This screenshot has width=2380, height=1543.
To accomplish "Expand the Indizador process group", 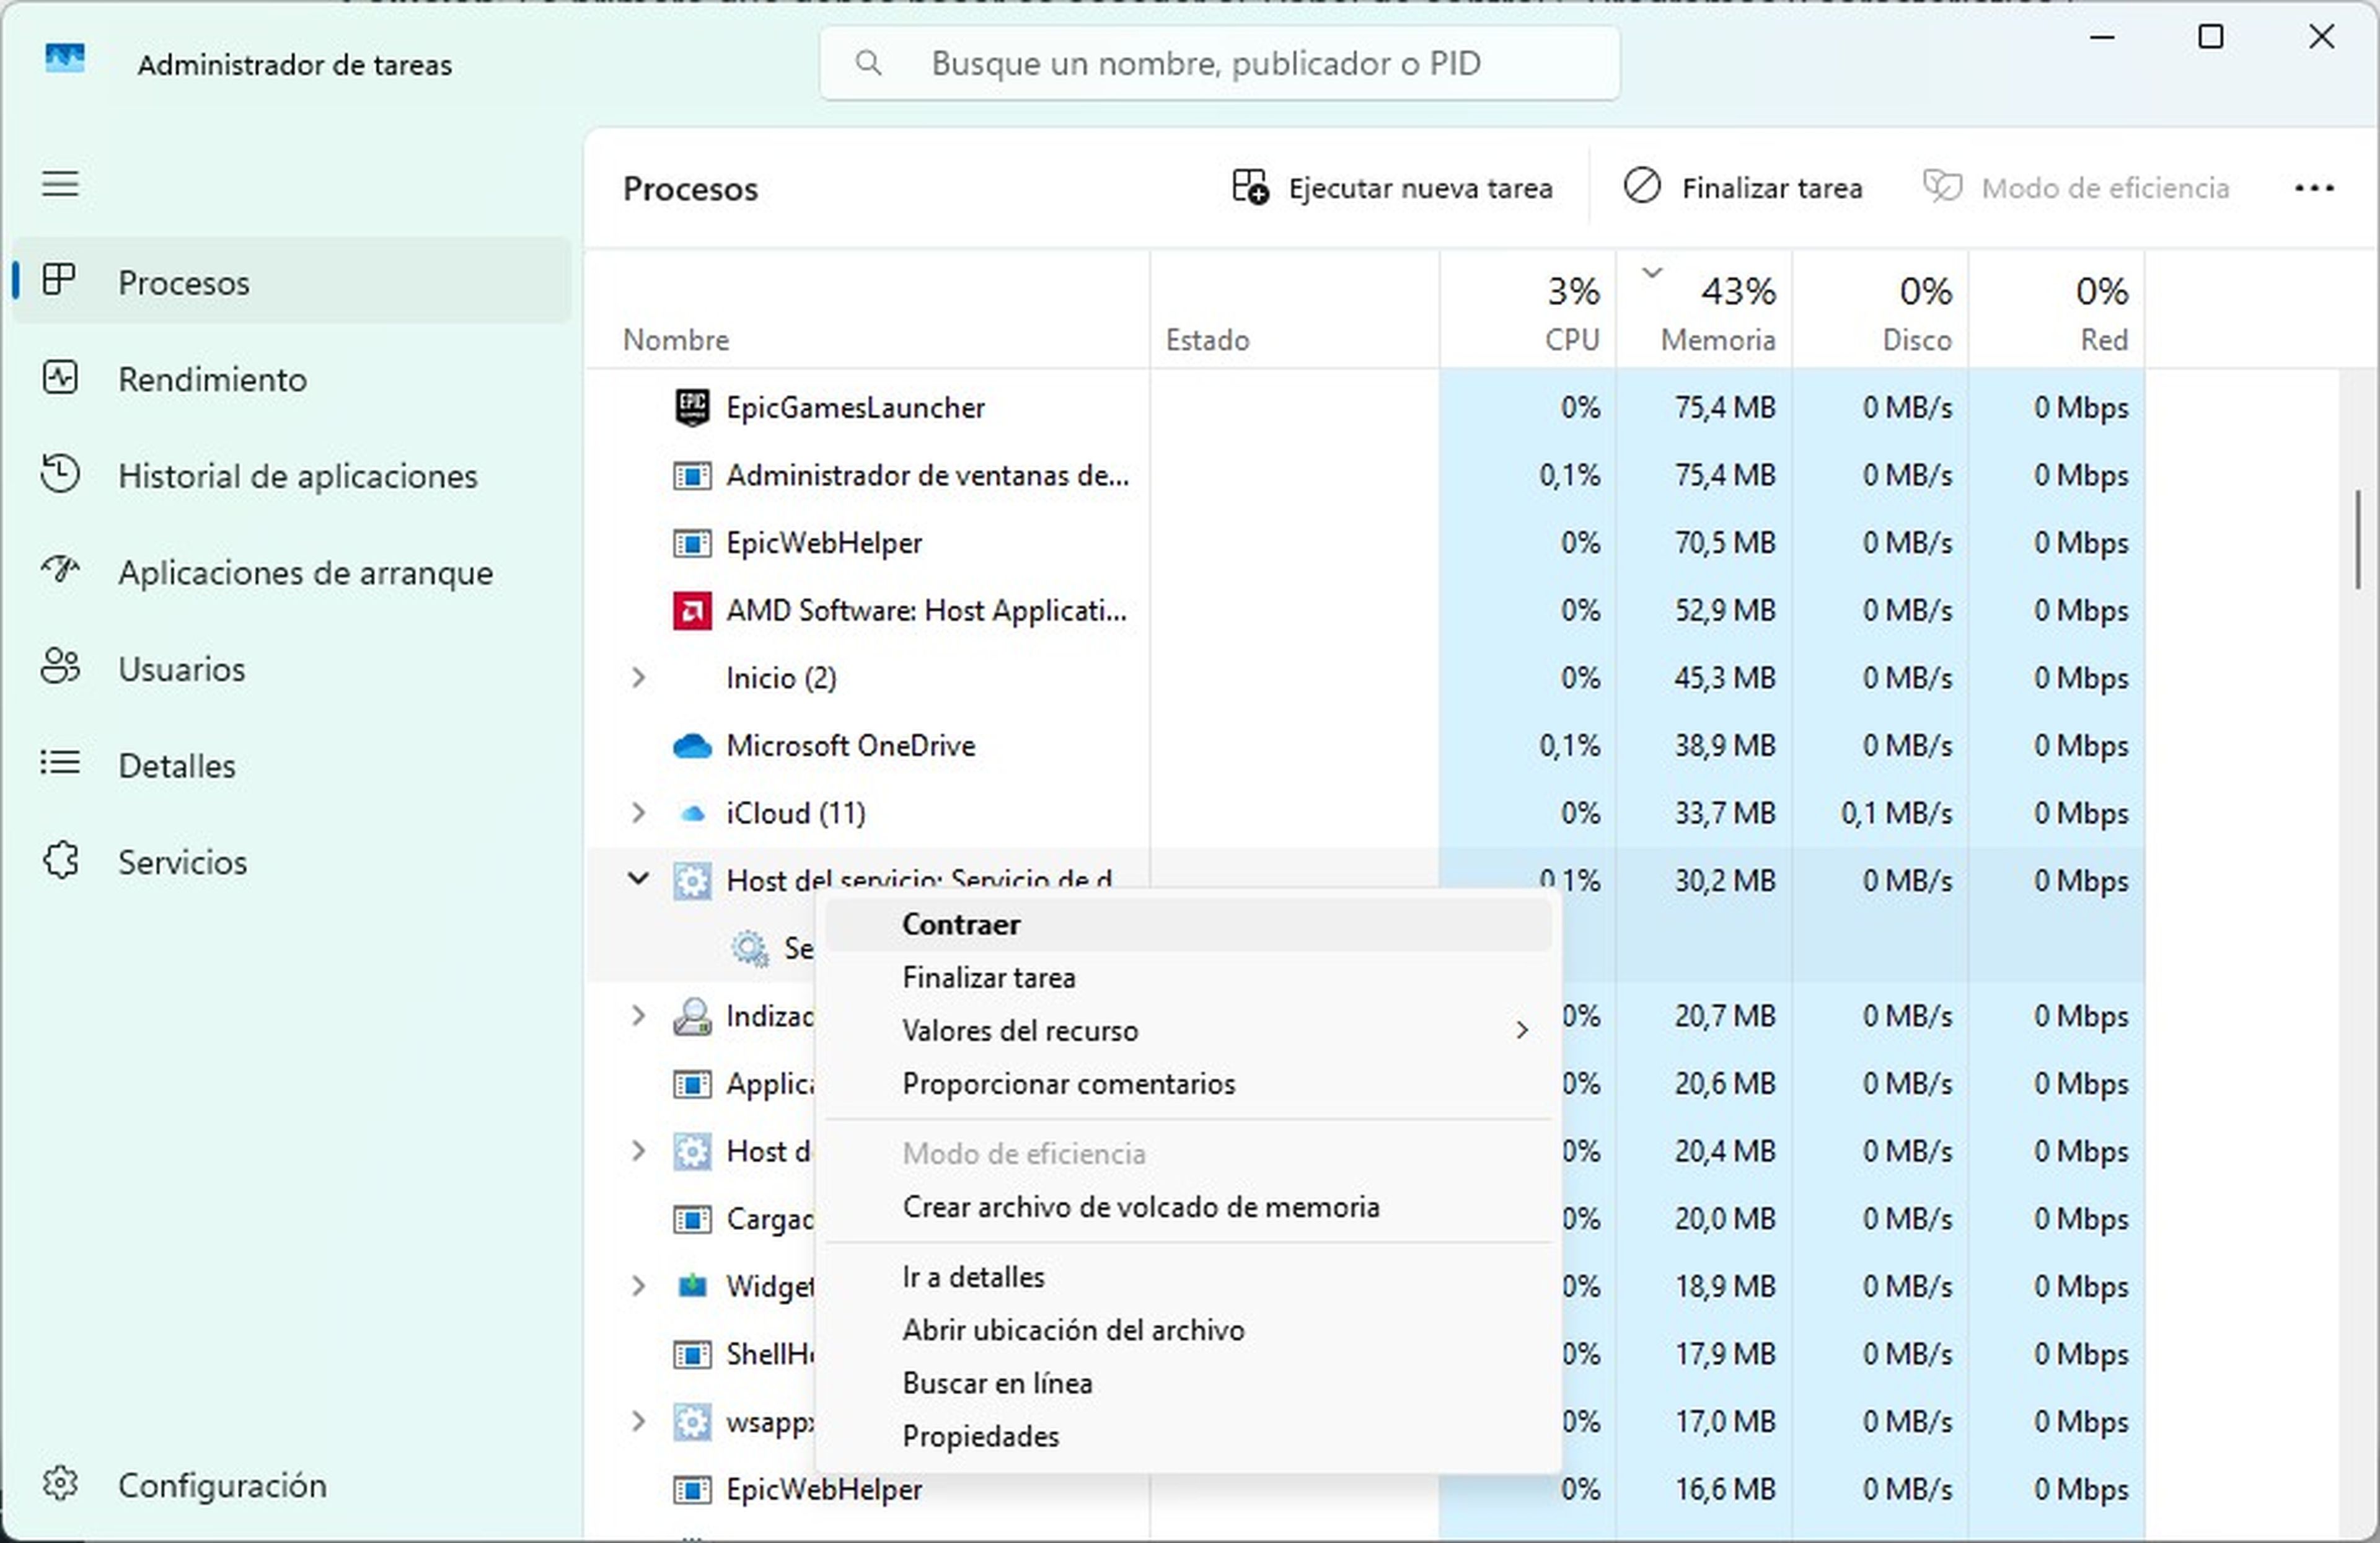I will click(638, 1016).
